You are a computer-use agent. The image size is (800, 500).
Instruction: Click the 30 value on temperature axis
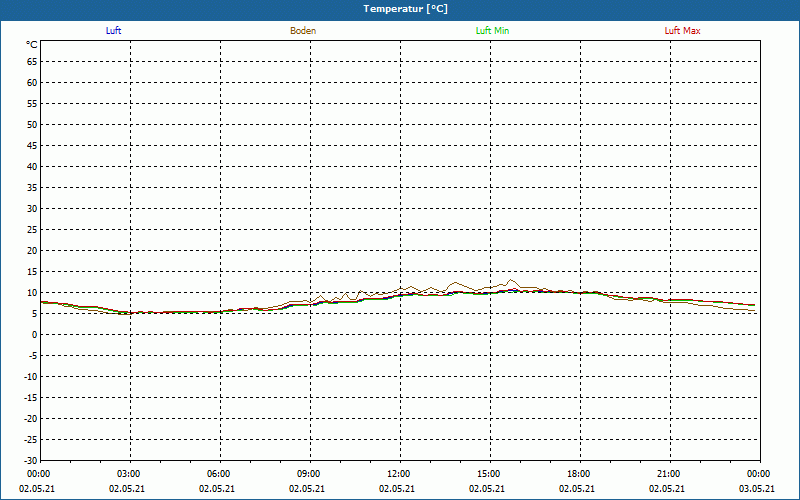coord(32,209)
